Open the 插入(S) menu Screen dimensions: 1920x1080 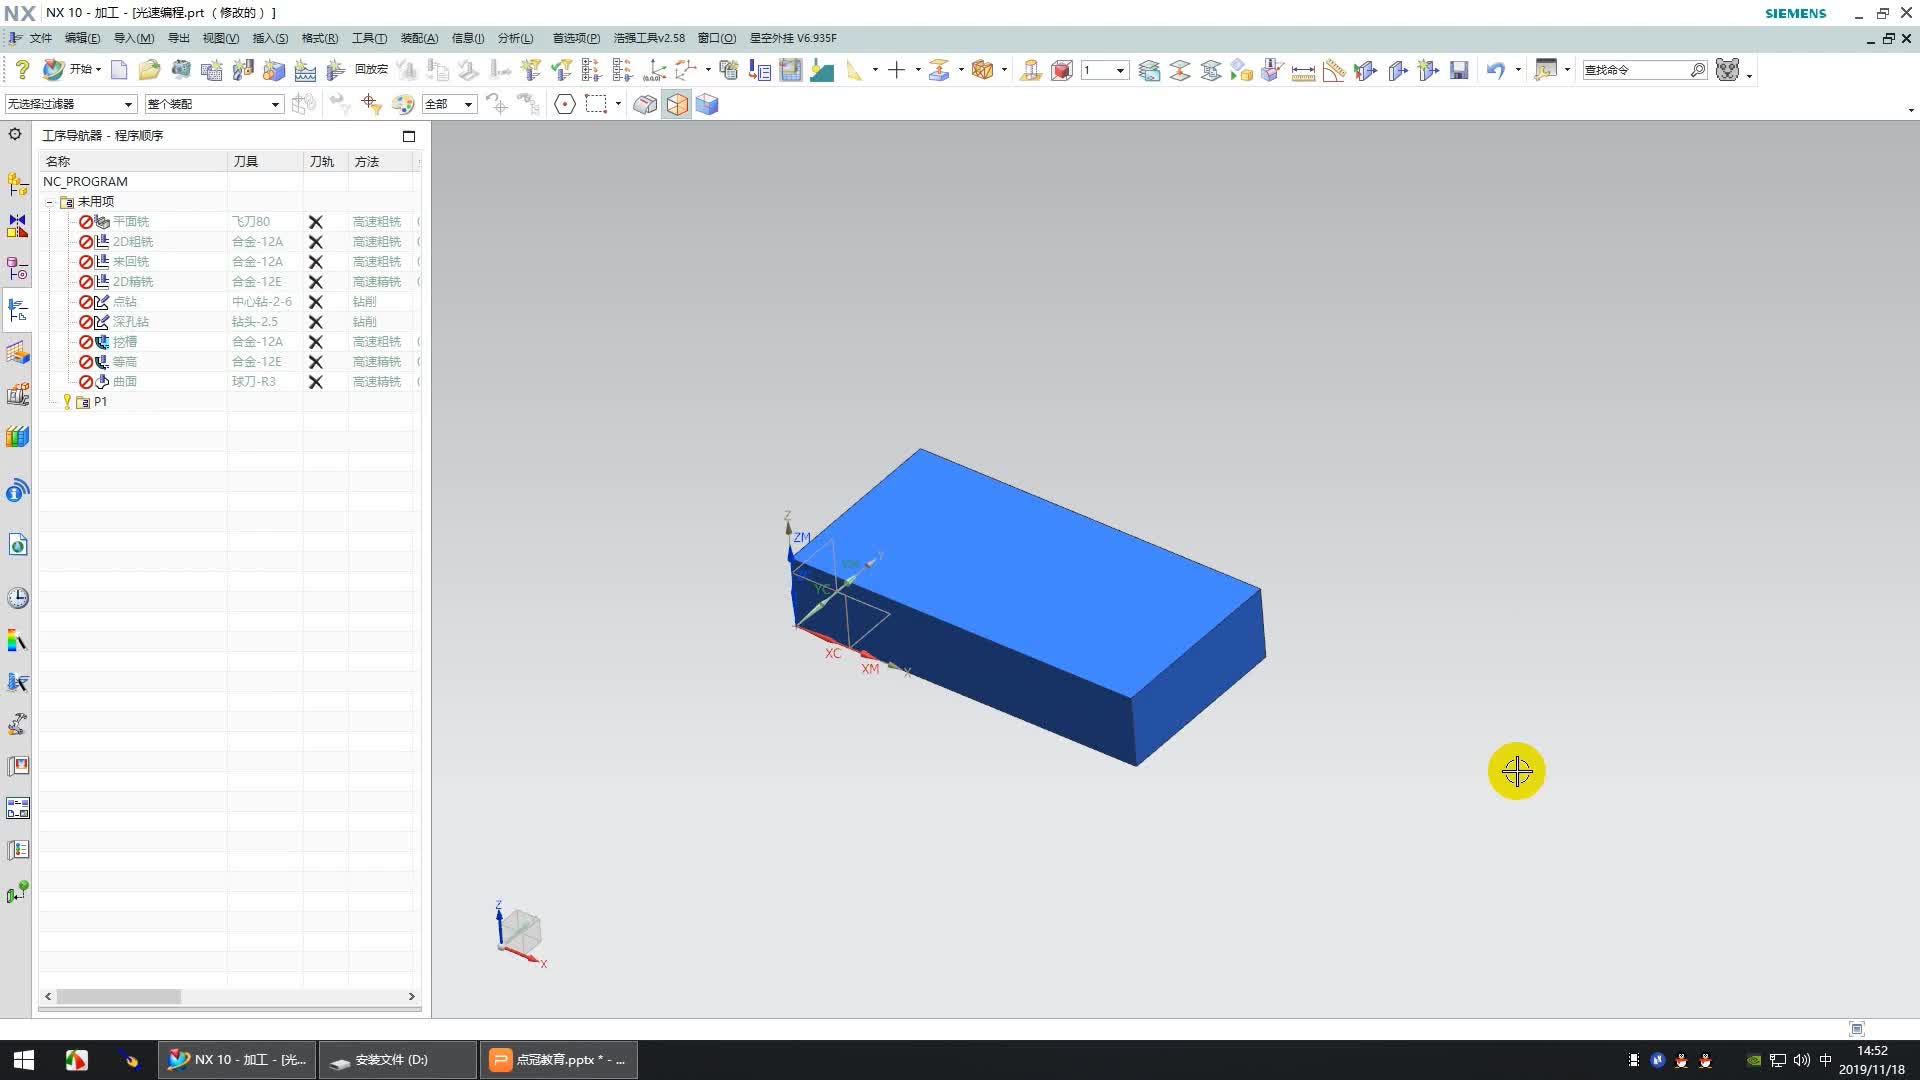pos(270,38)
